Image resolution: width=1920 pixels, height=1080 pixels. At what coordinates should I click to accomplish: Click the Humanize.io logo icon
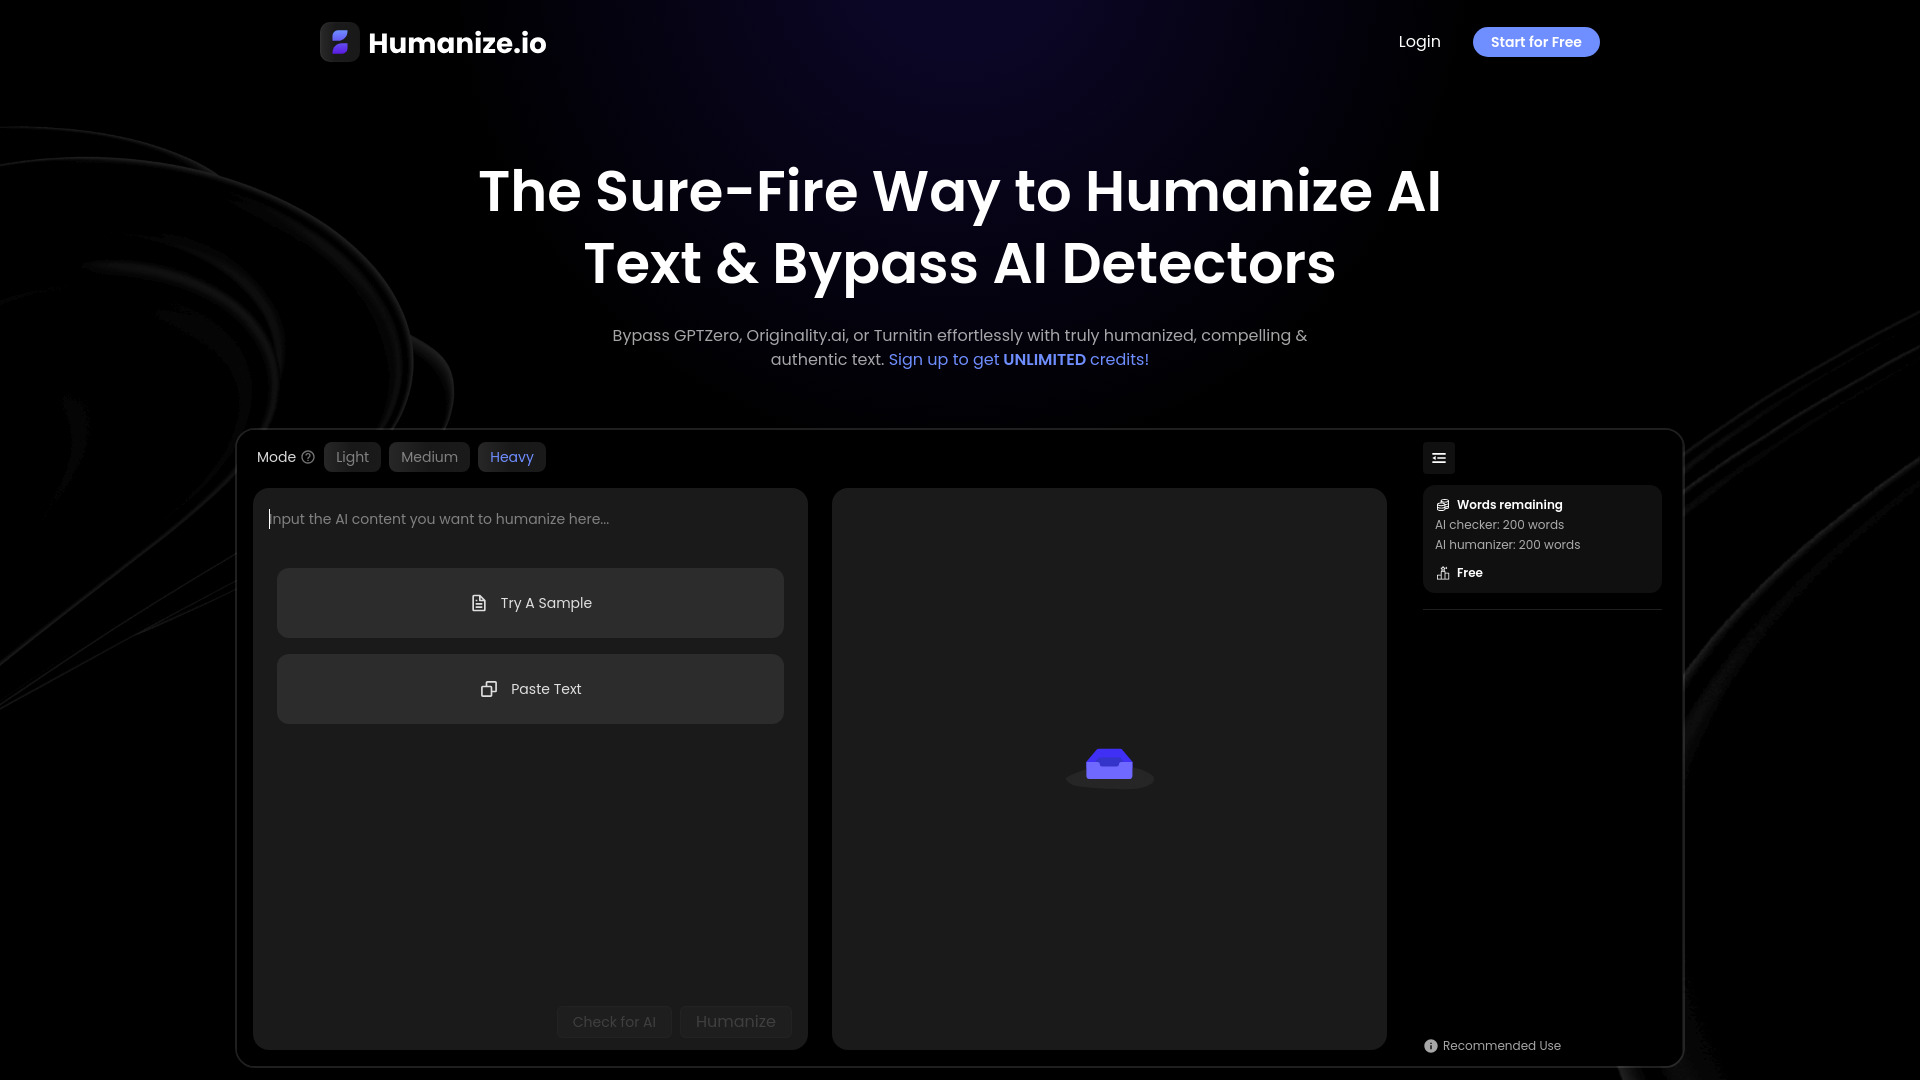340,42
